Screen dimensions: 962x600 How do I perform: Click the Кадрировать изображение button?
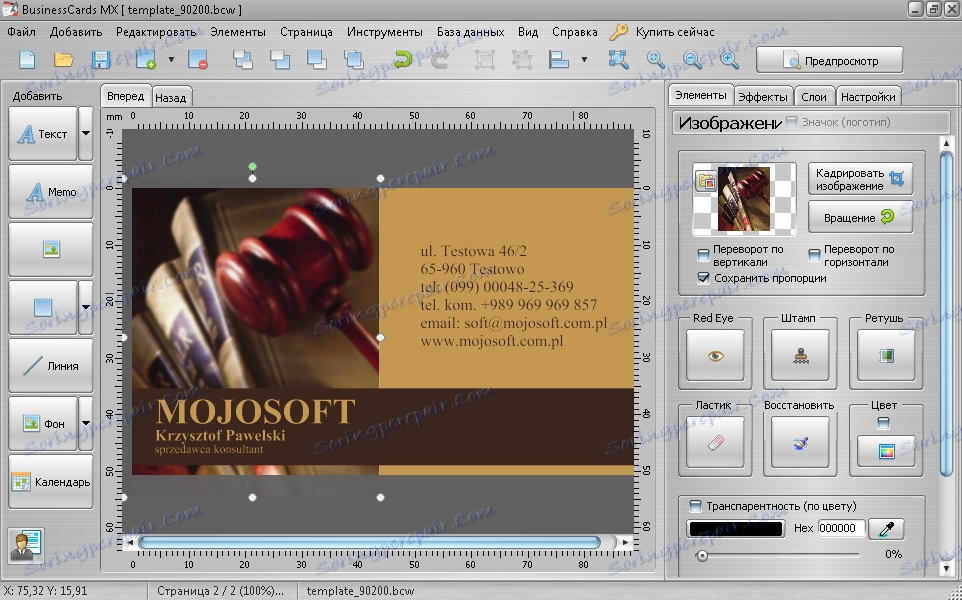click(x=860, y=179)
